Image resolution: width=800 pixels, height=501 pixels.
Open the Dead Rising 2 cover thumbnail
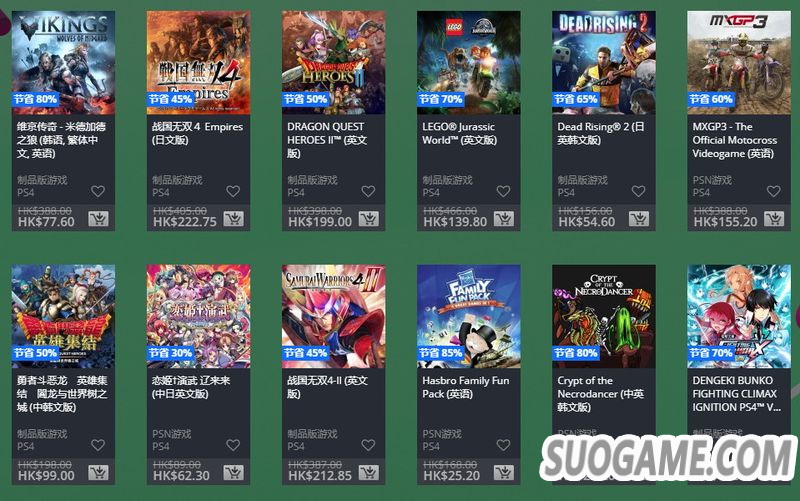coord(604,62)
